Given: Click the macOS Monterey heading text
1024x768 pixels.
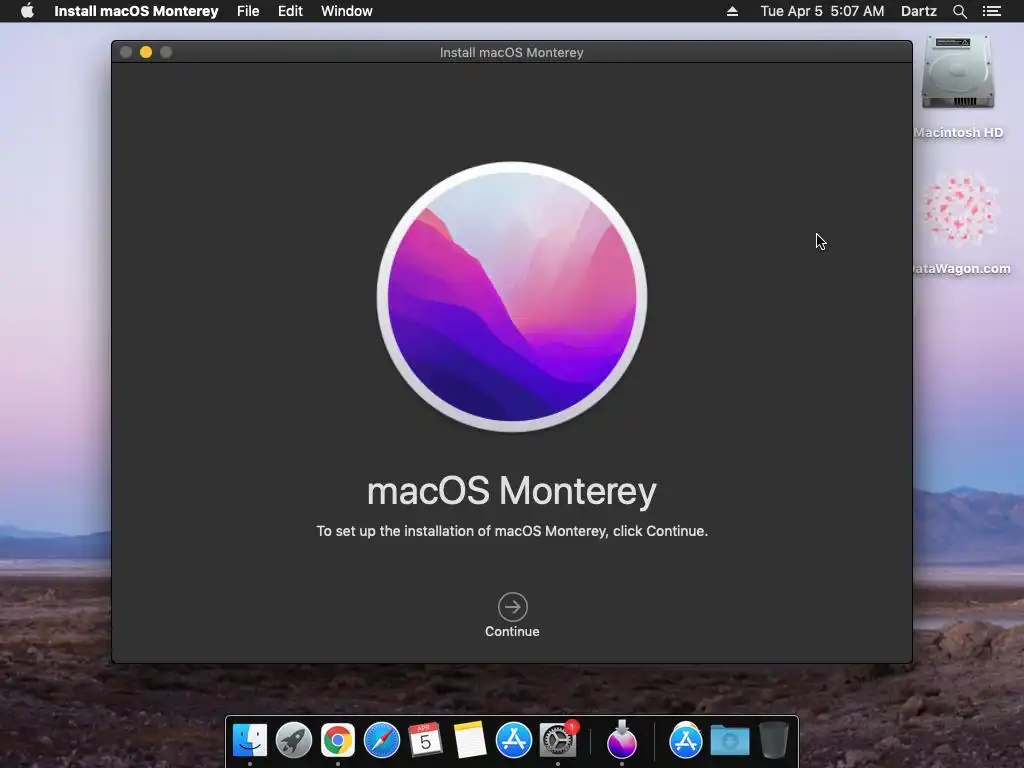Looking at the screenshot, I should (512, 491).
